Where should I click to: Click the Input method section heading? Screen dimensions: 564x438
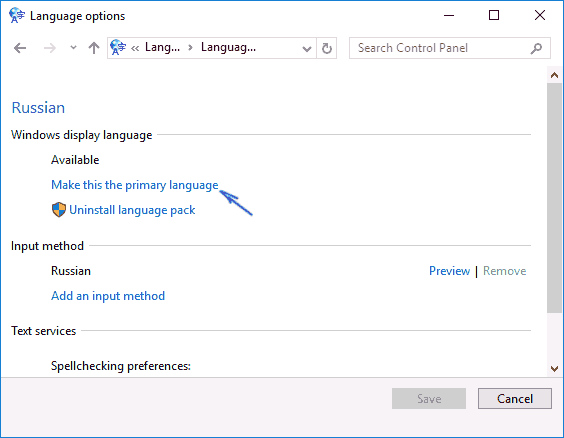(x=47, y=246)
